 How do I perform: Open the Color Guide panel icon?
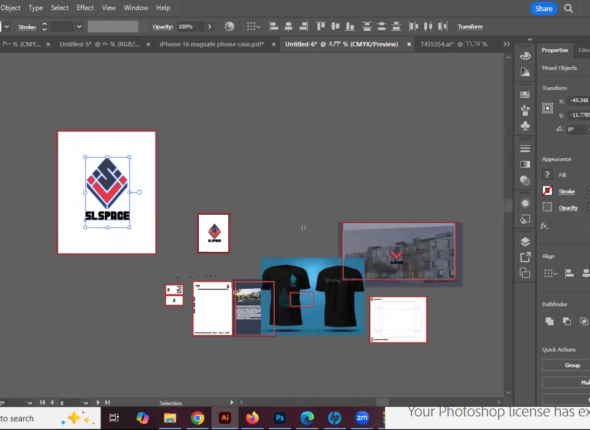click(x=525, y=72)
